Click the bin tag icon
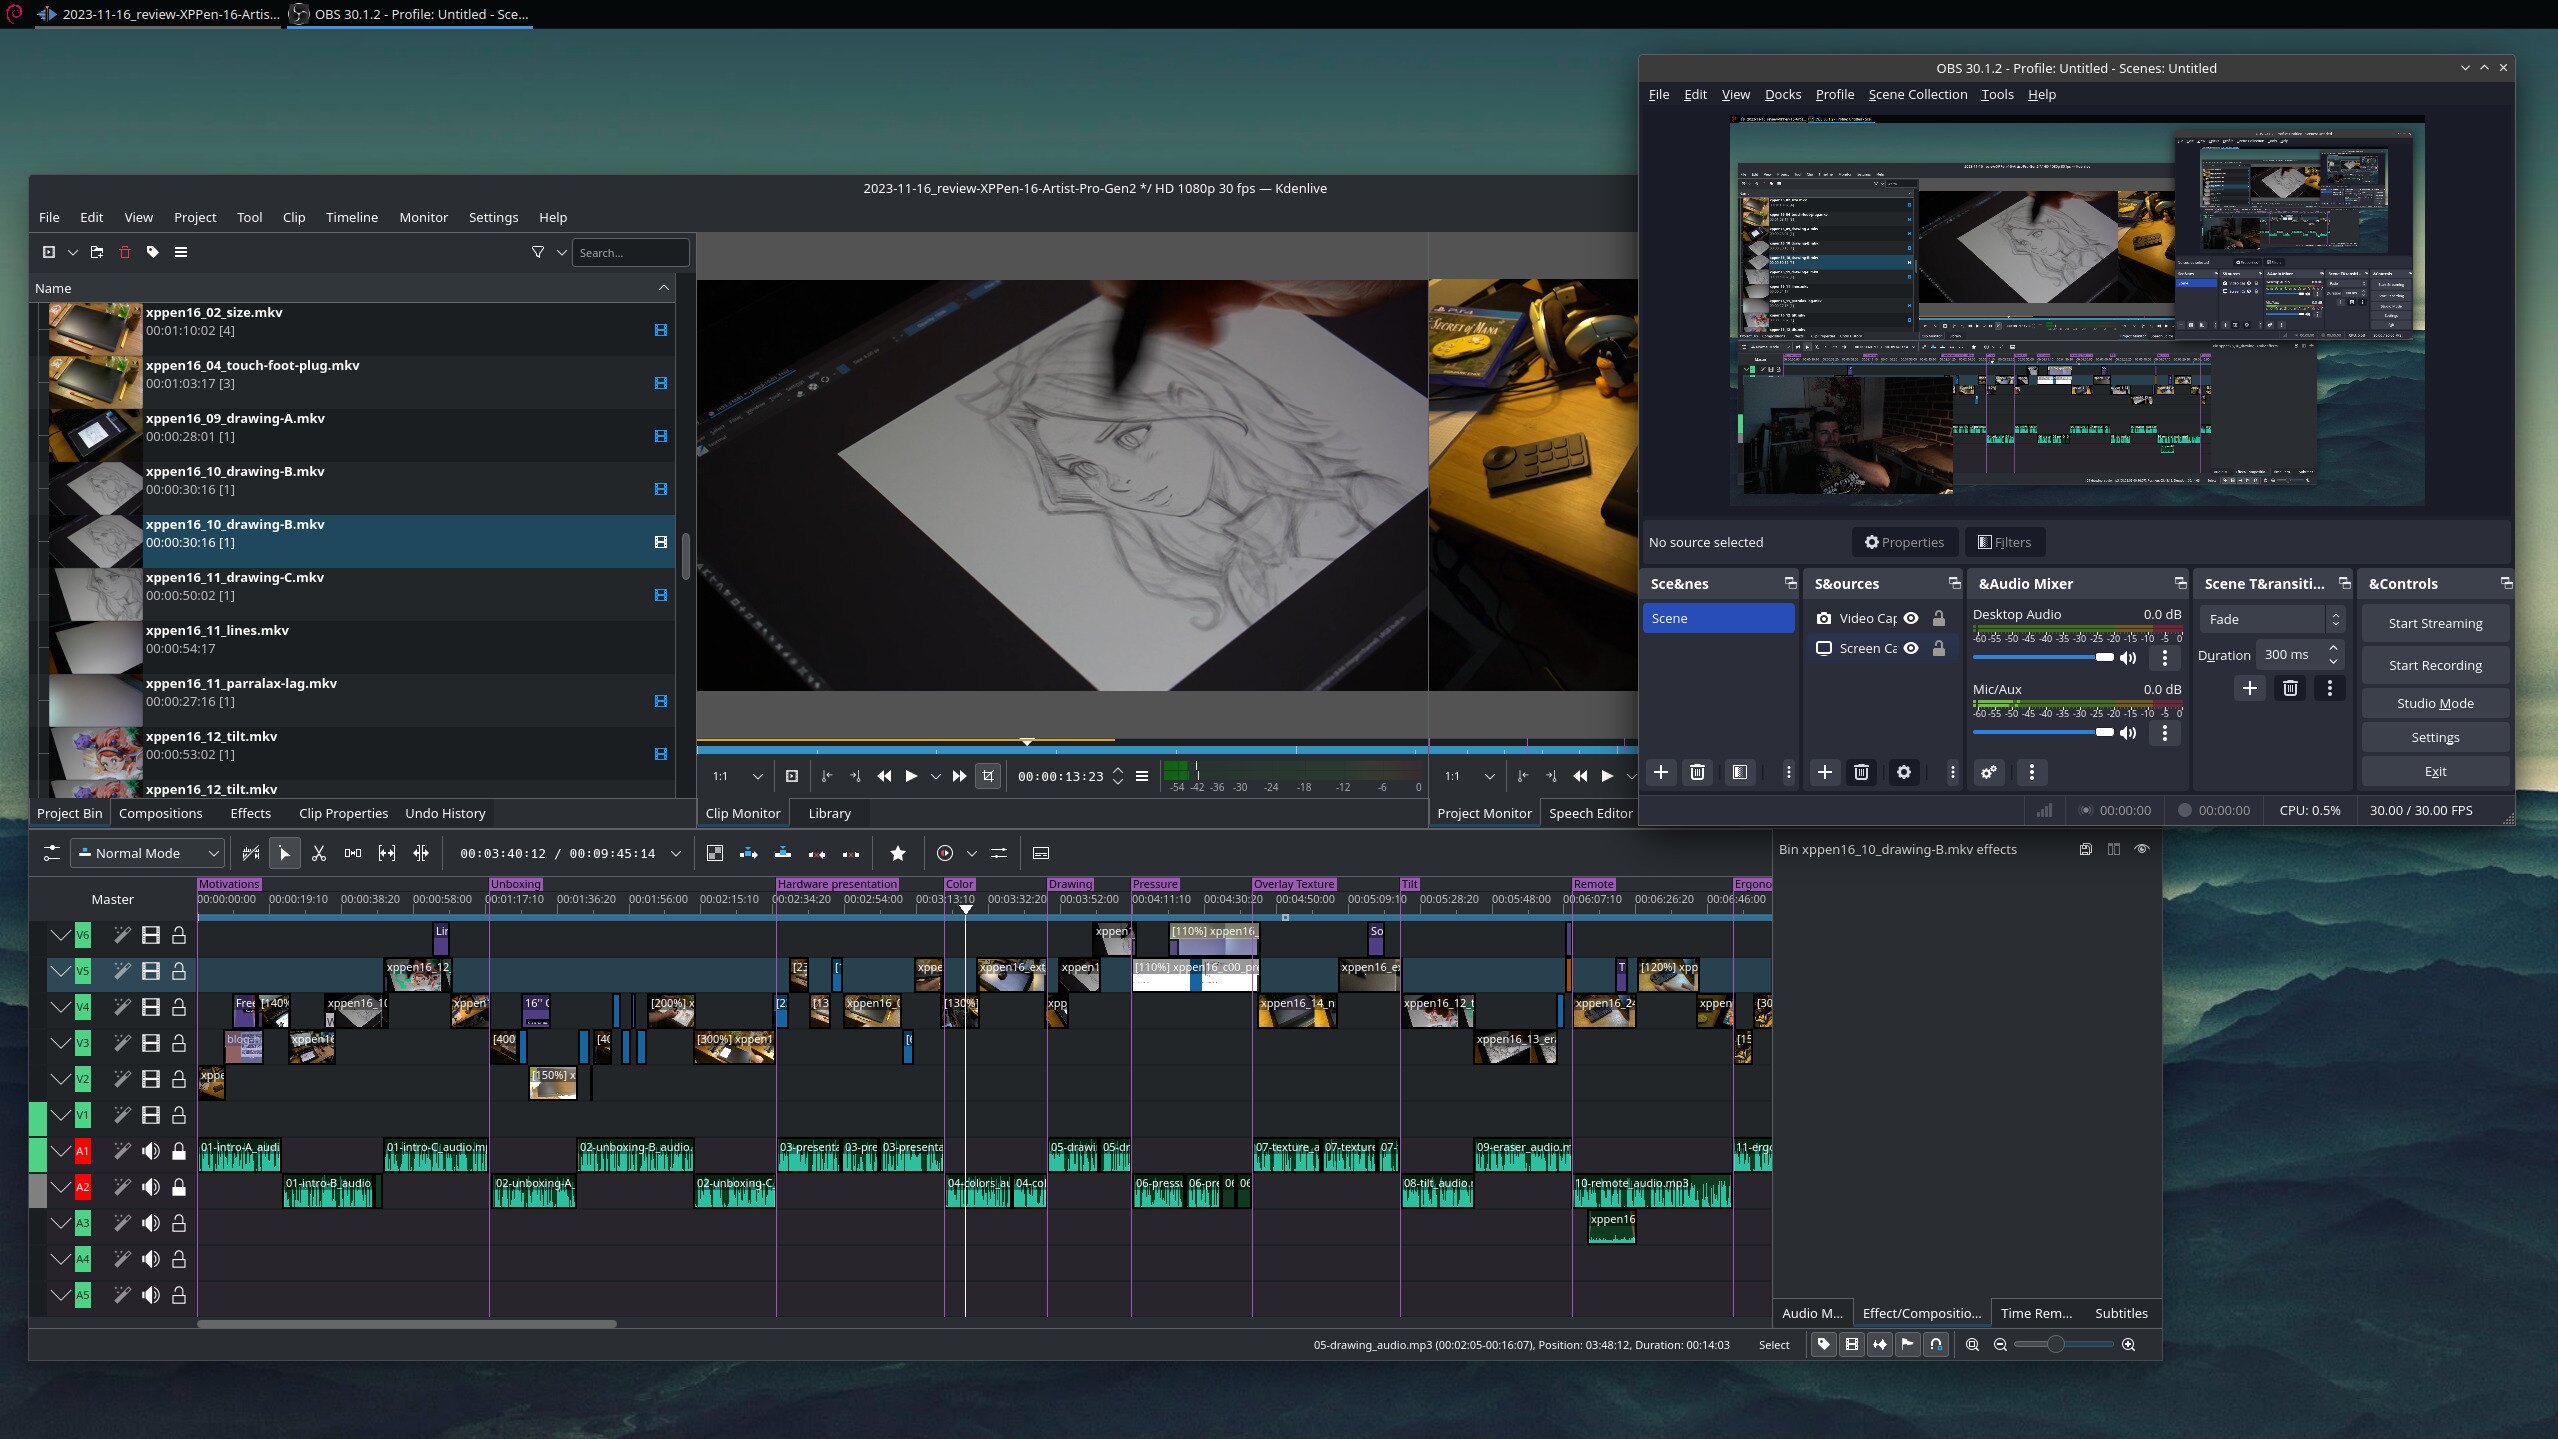 (153, 252)
